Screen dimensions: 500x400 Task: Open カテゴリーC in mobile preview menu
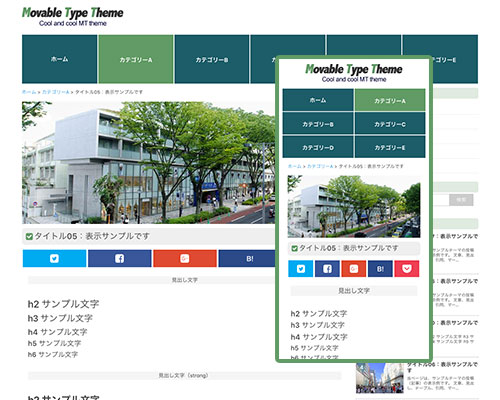(x=390, y=124)
